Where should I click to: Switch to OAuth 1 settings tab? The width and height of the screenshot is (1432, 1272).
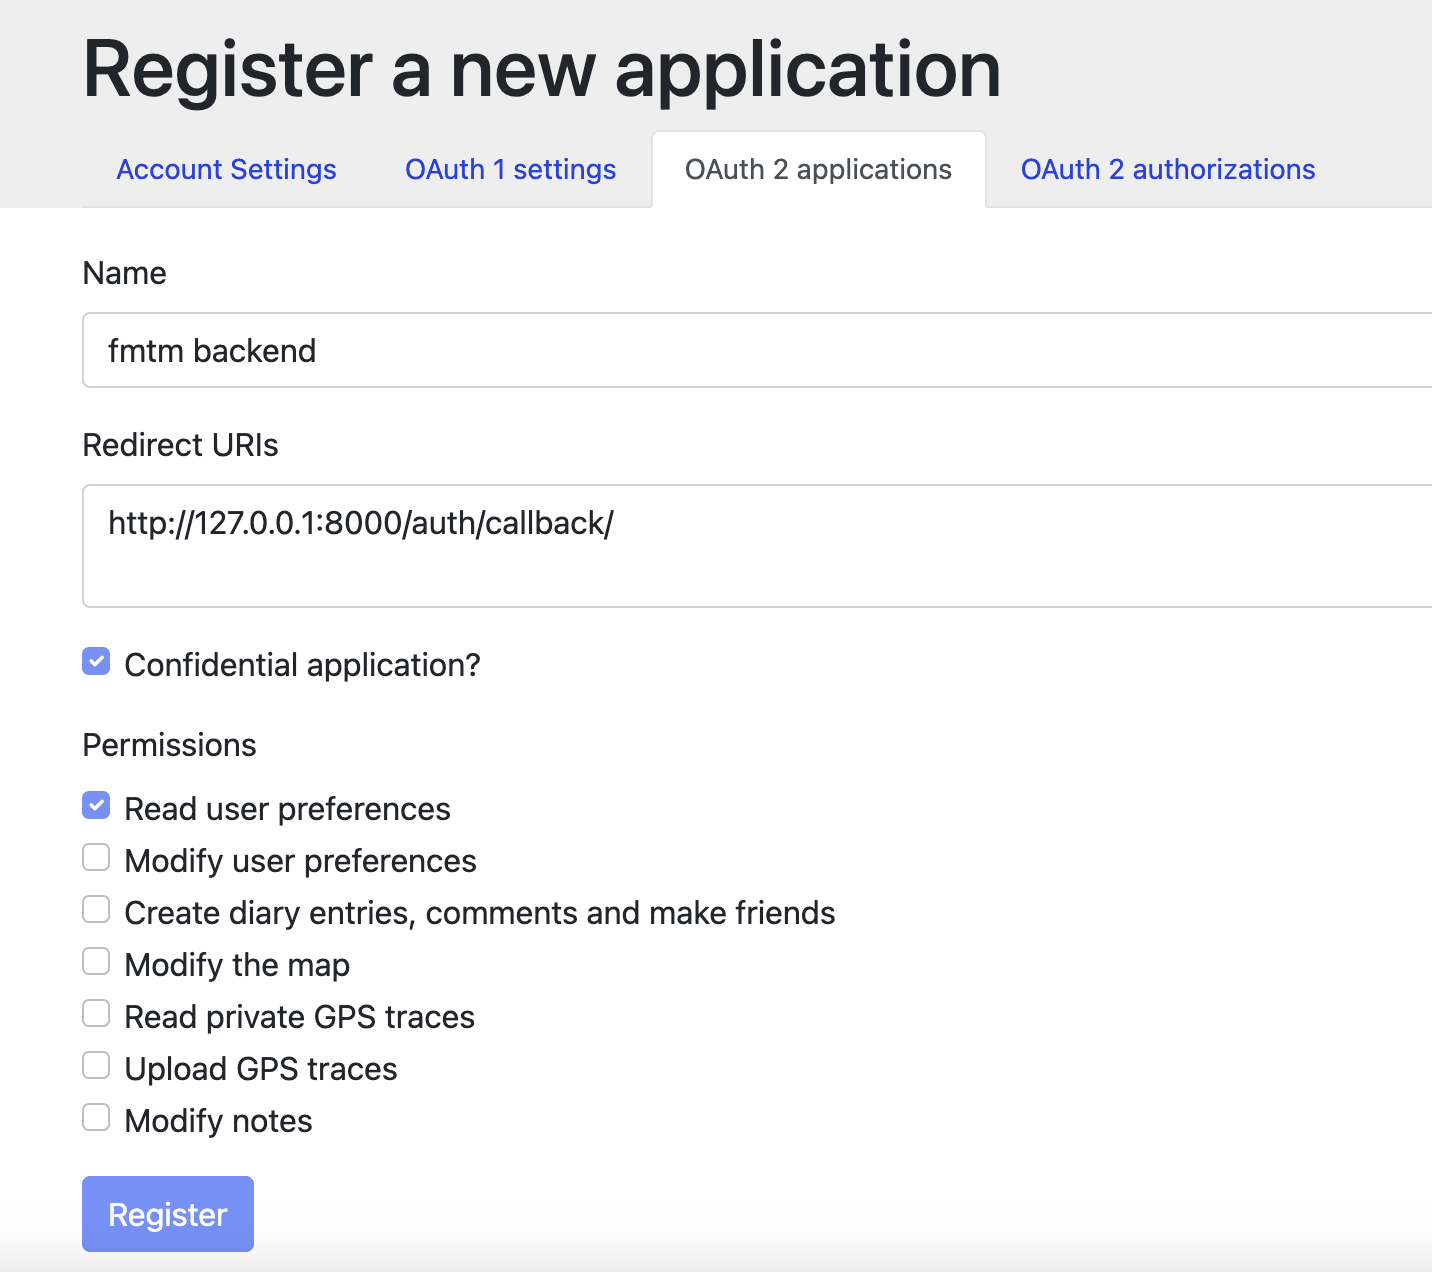pyautogui.click(x=510, y=169)
